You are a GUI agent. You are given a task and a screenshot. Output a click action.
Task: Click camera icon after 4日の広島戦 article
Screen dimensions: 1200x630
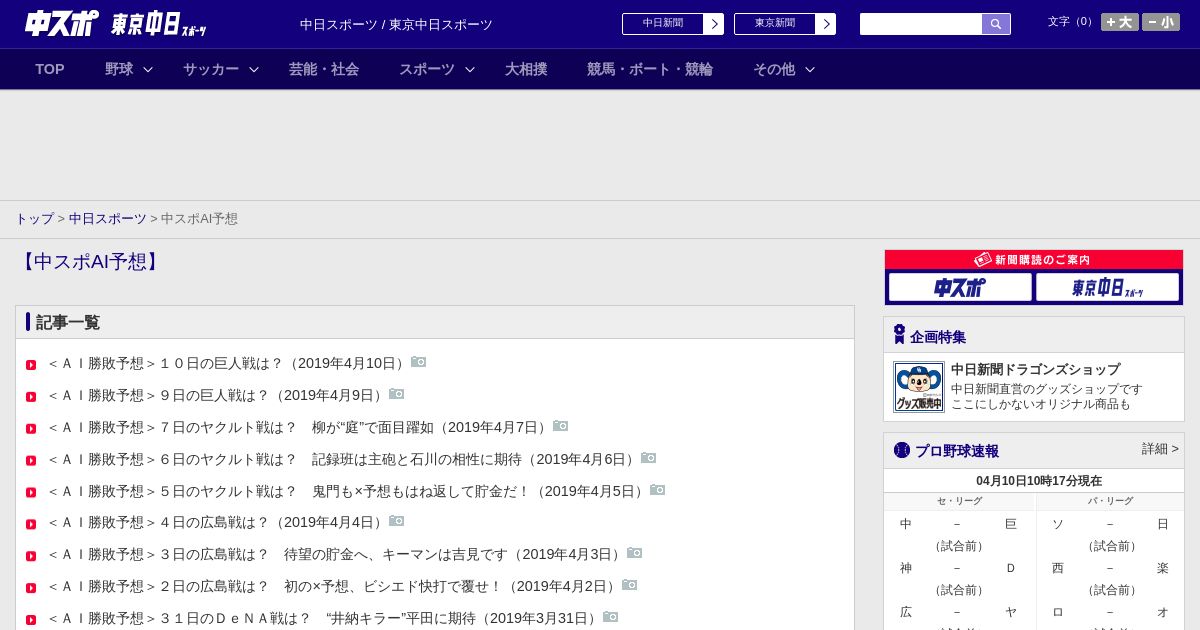pos(397,521)
